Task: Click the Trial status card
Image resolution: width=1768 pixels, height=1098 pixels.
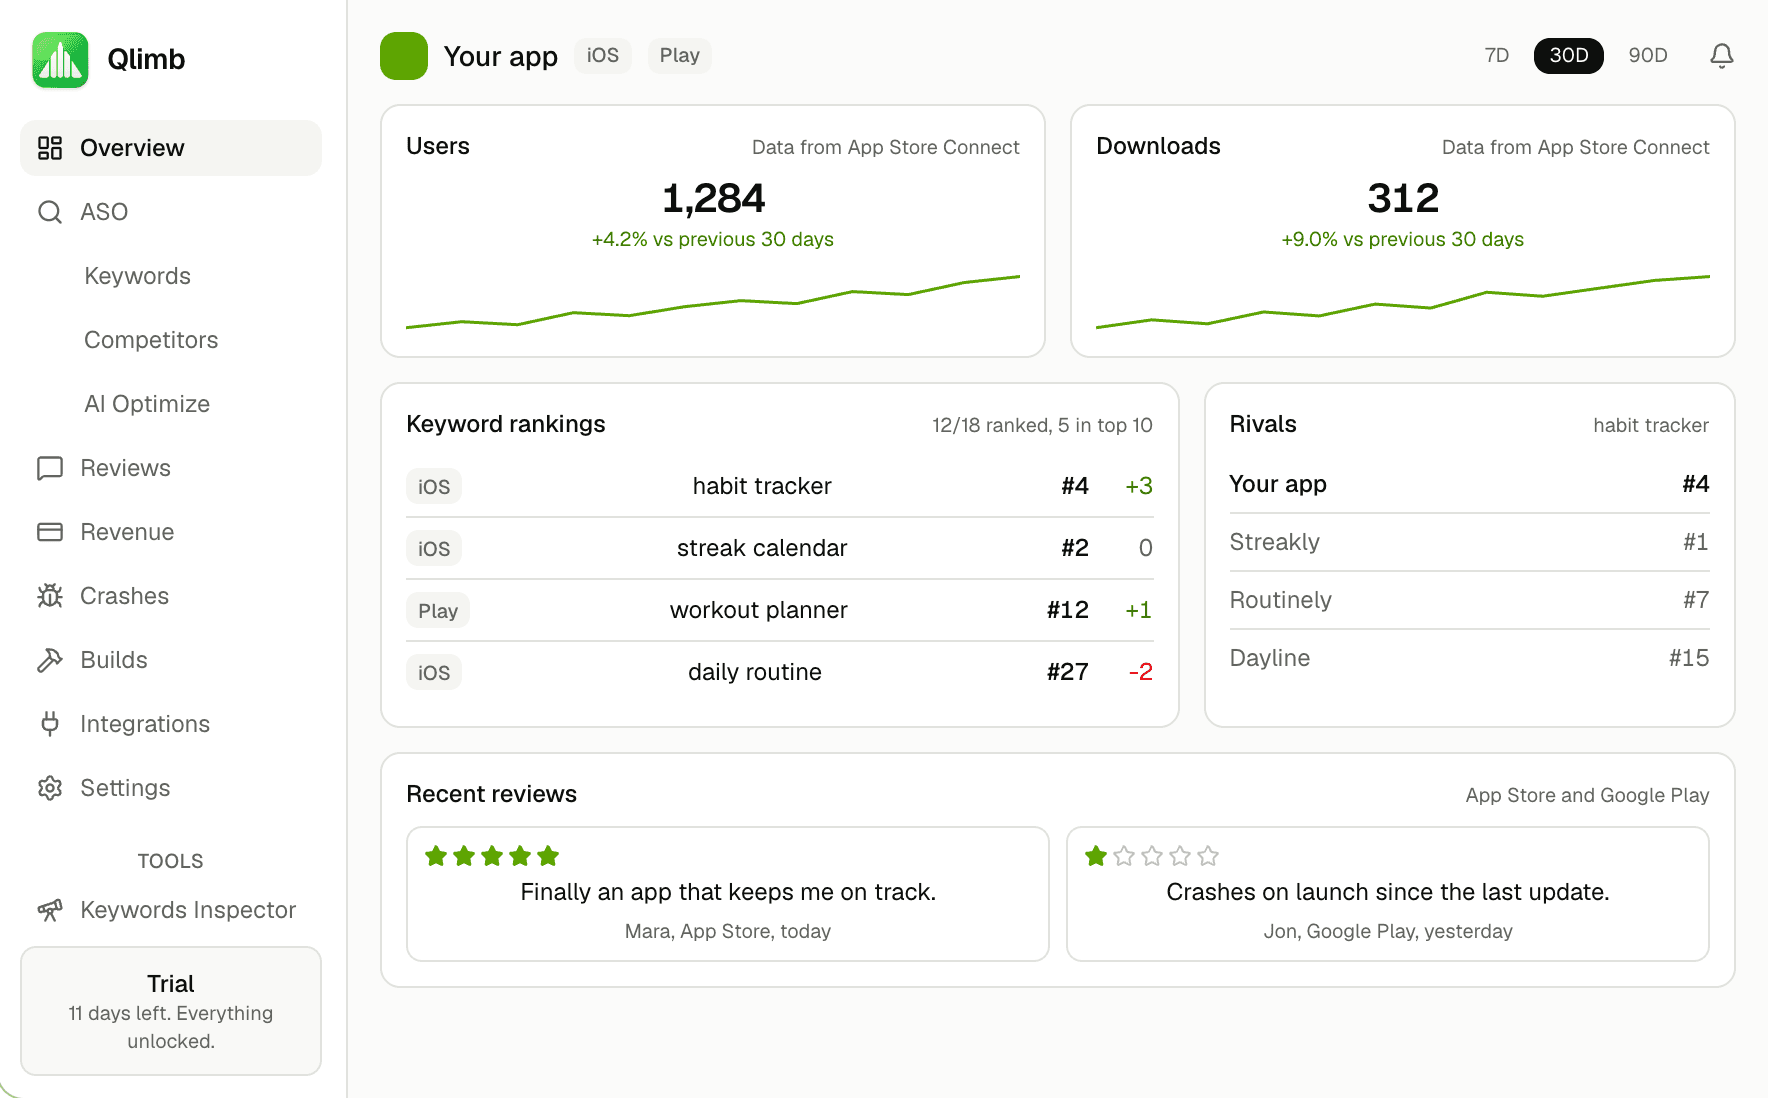Action: click(x=171, y=1011)
